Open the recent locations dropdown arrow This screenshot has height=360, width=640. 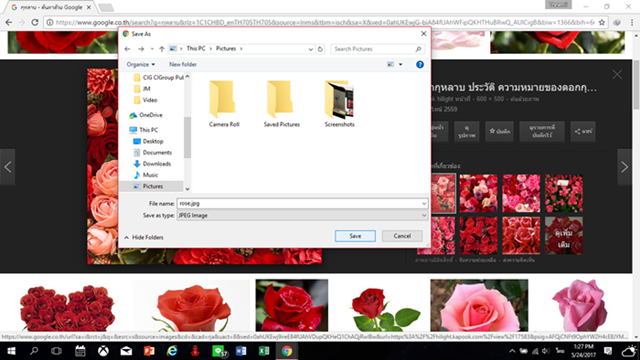point(152,49)
